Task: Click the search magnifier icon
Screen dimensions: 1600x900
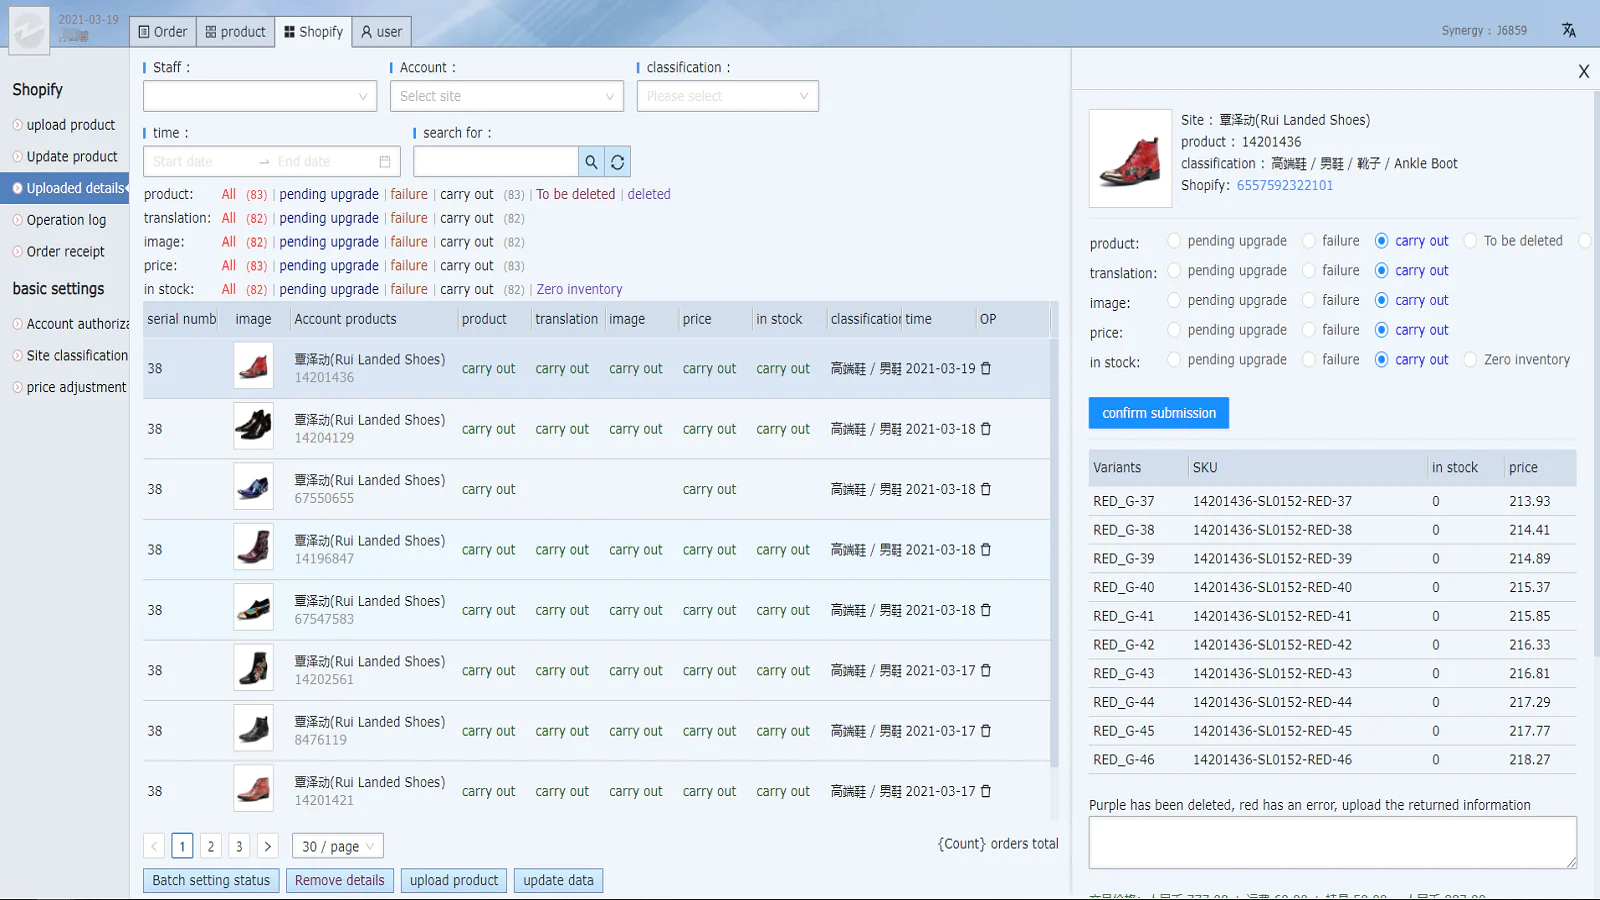Action: tap(591, 162)
